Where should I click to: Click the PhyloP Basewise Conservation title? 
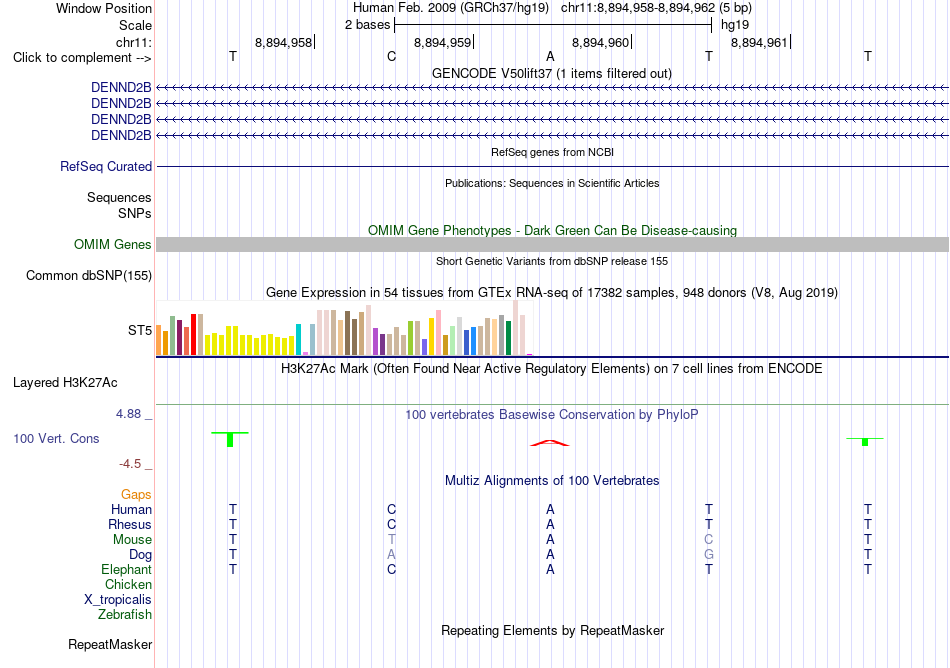[552, 414]
